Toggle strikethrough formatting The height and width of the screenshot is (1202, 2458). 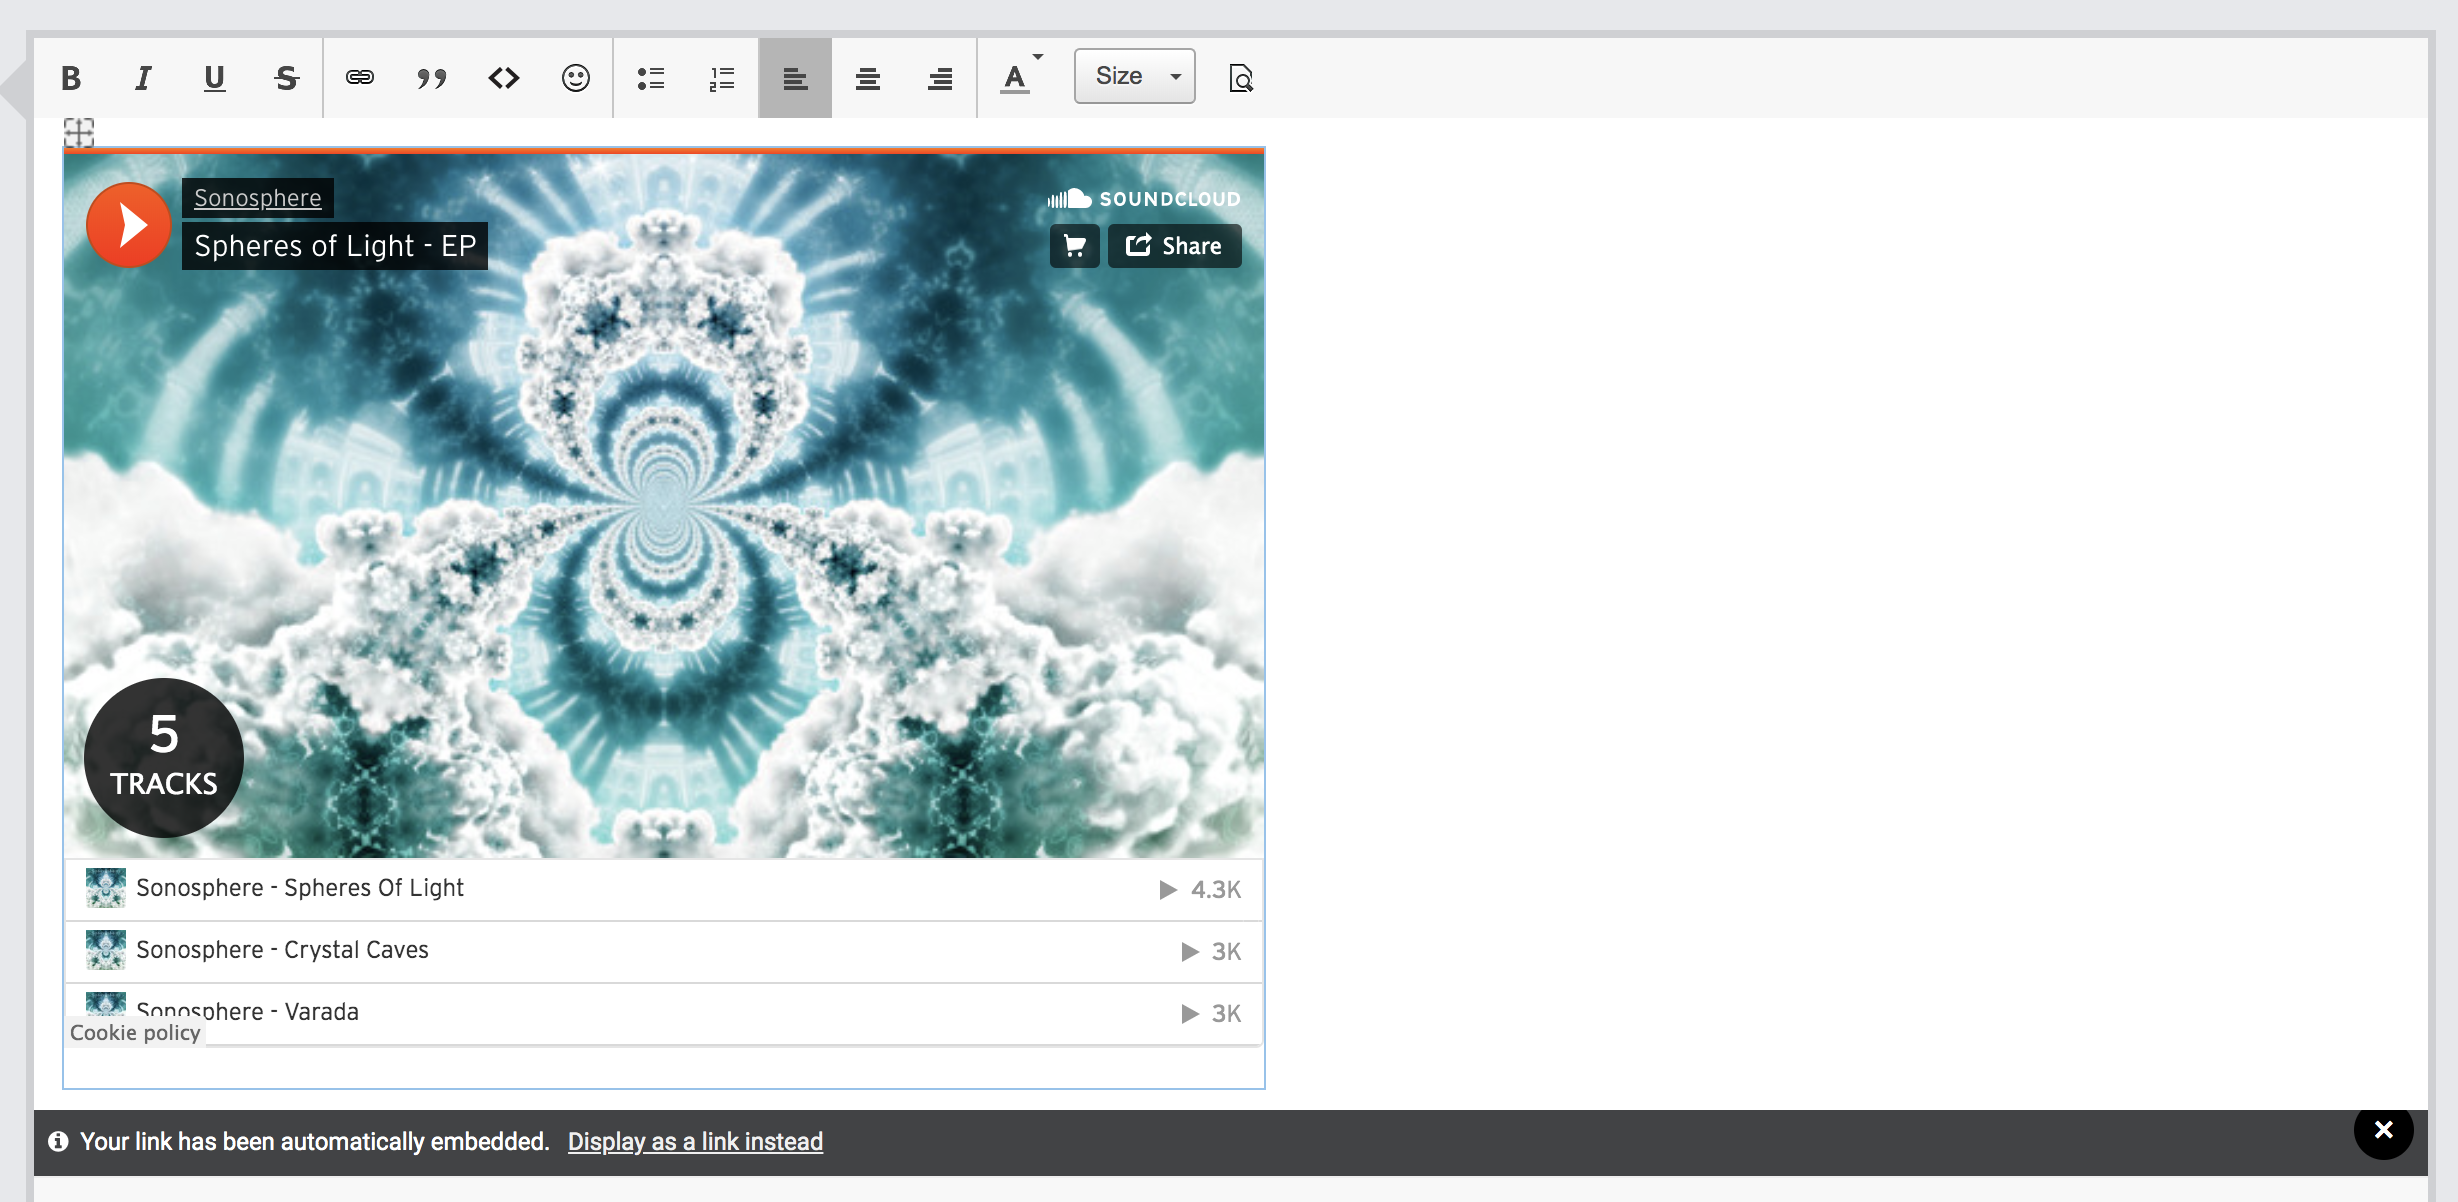pyautogui.click(x=287, y=78)
